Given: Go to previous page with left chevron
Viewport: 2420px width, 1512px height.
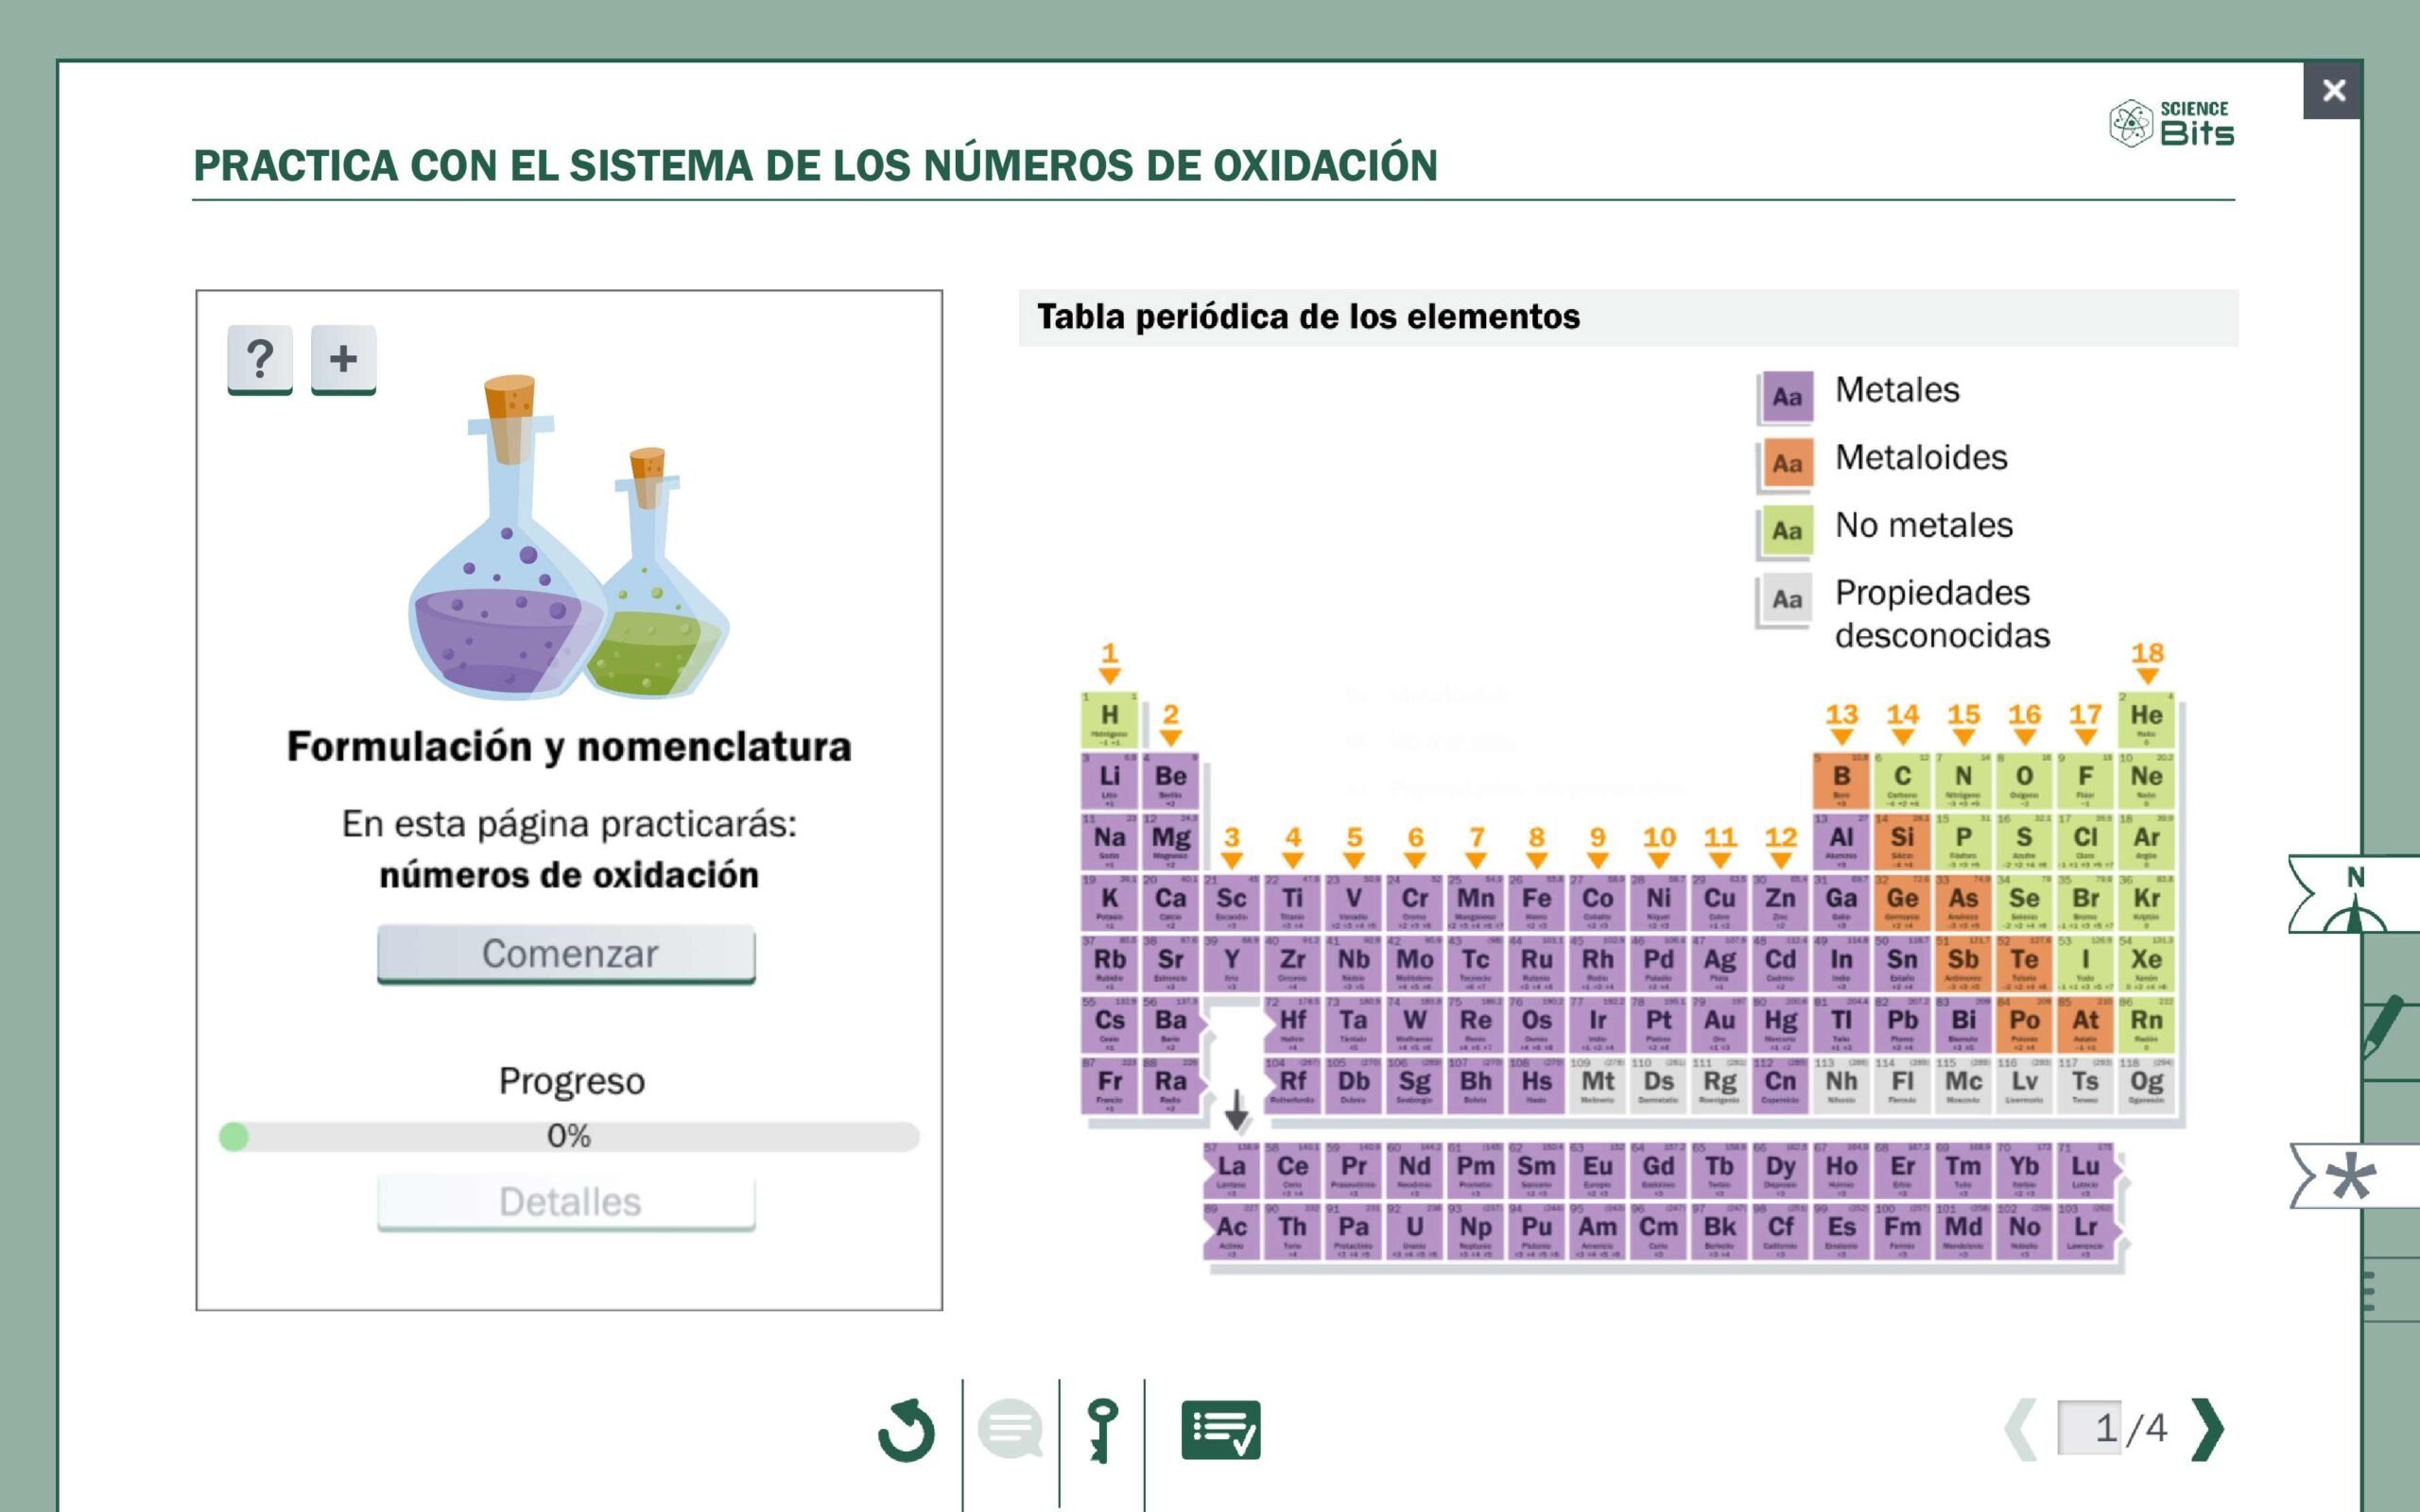Looking at the screenshot, I should 2021,1429.
